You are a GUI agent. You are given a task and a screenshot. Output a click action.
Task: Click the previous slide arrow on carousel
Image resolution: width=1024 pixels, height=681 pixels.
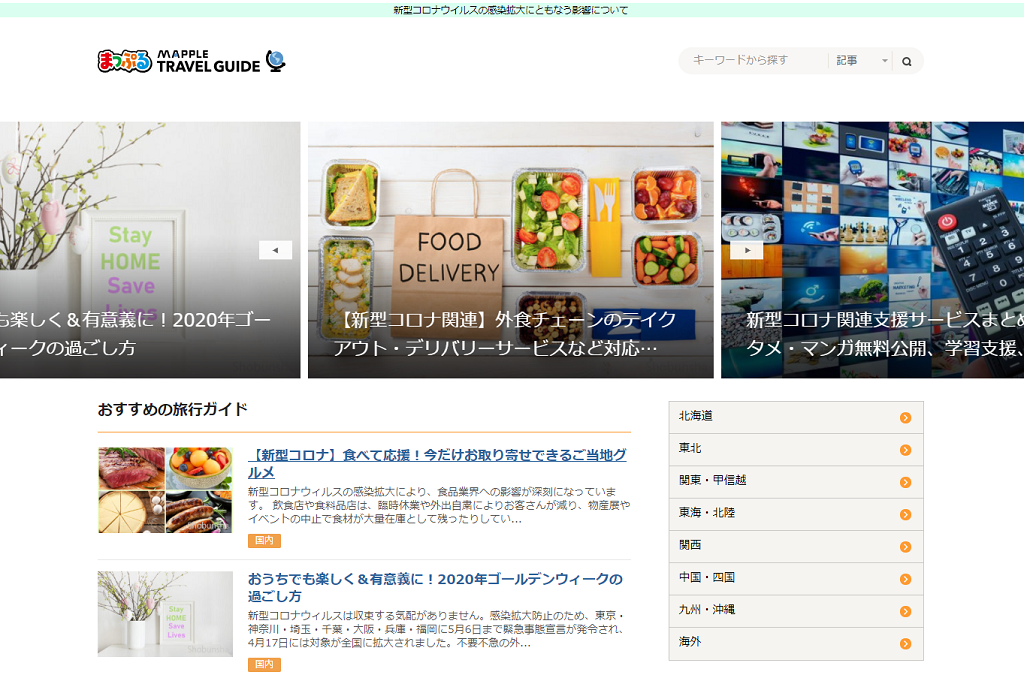(276, 250)
